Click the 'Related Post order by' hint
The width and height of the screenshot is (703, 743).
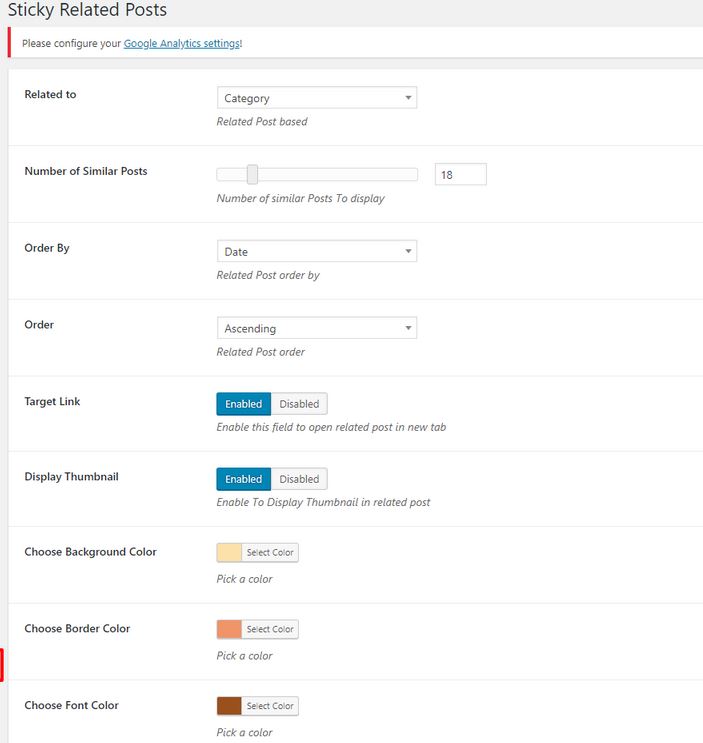[268, 275]
